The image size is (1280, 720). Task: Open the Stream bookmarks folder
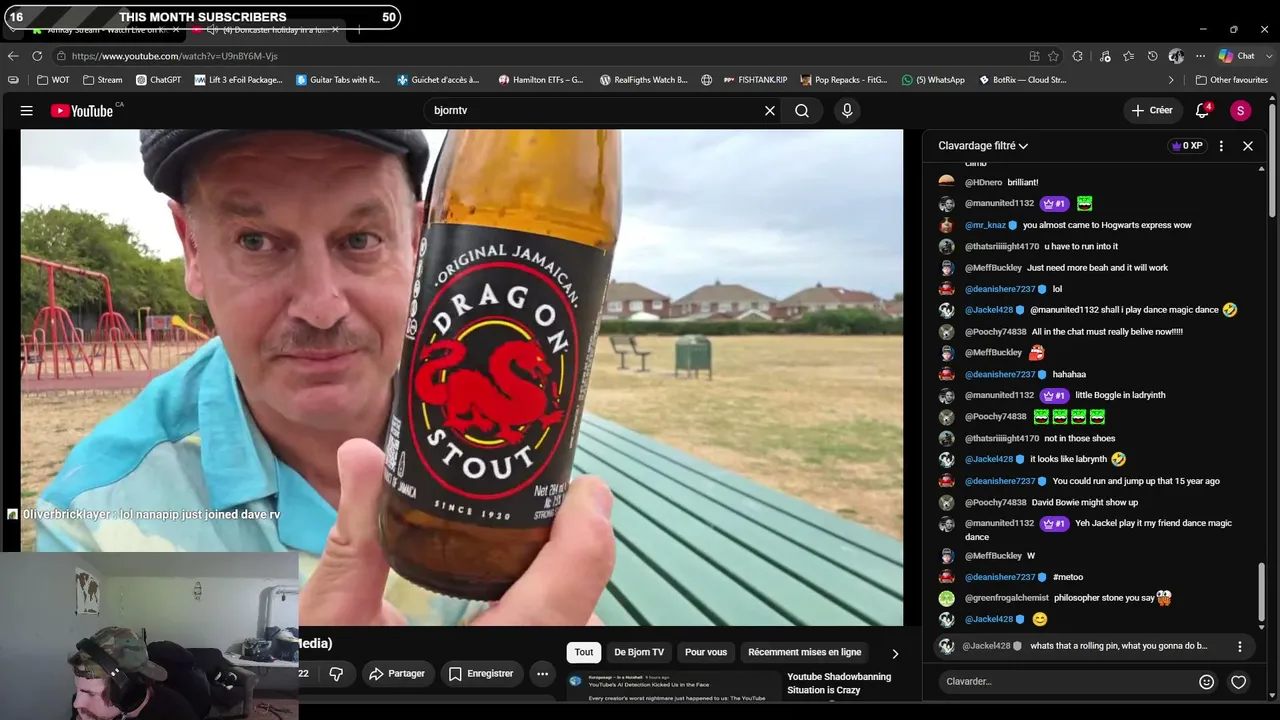click(103, 80)
